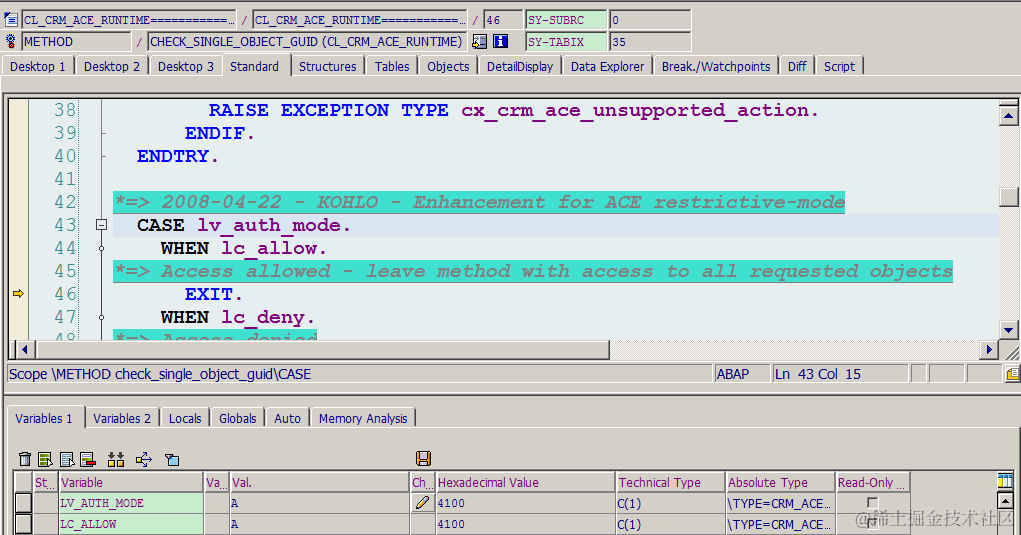This screenshot has height=535, width=1021.
Task: Select the Standard tab
Action: (x=255, y=66)
